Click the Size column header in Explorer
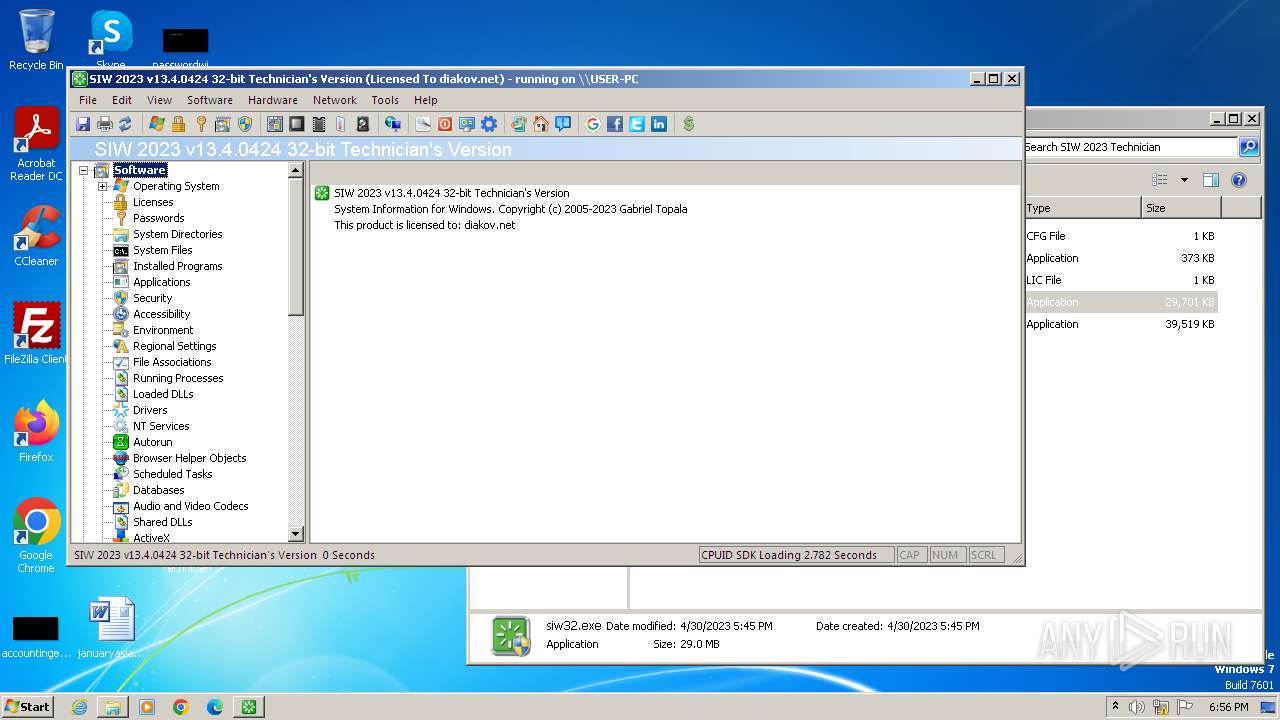Image resolution: width=1280 pixels, height=720 pixels. 1181,208
